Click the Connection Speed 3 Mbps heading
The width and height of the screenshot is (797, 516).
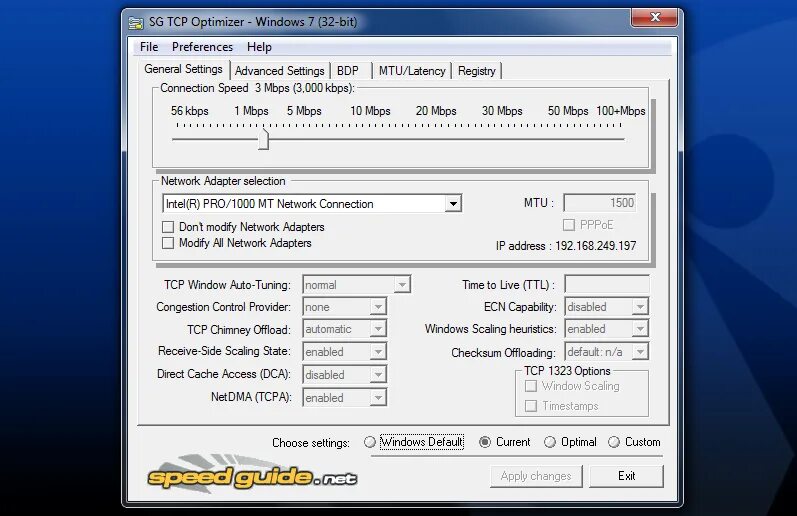click(257, 88)
